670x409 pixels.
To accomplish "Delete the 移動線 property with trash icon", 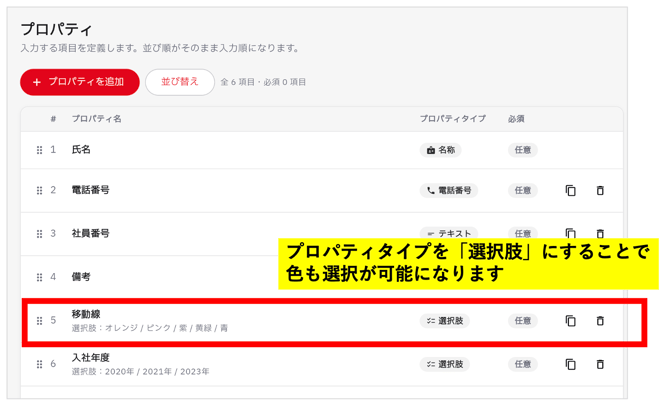I will [600, 321].
